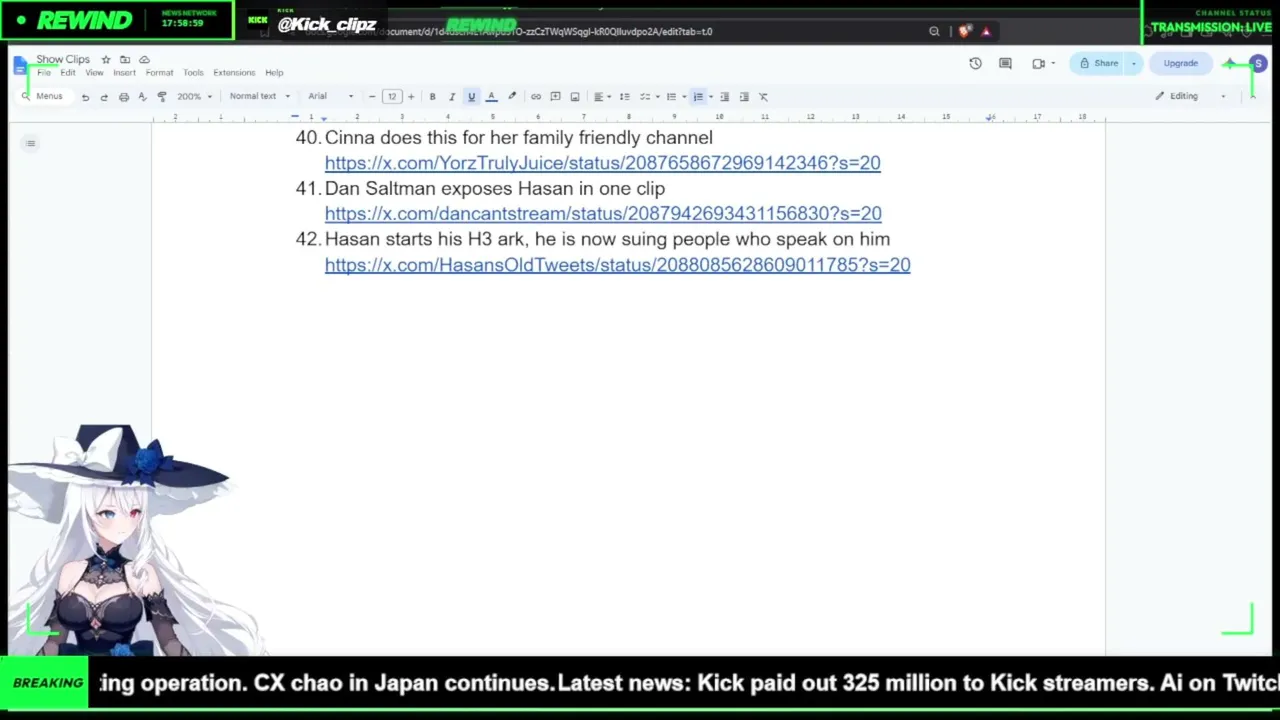The height and width of the screenshot is (720, 1280).
Task: Activate the paint format tool
Action: tap(162, 97)
